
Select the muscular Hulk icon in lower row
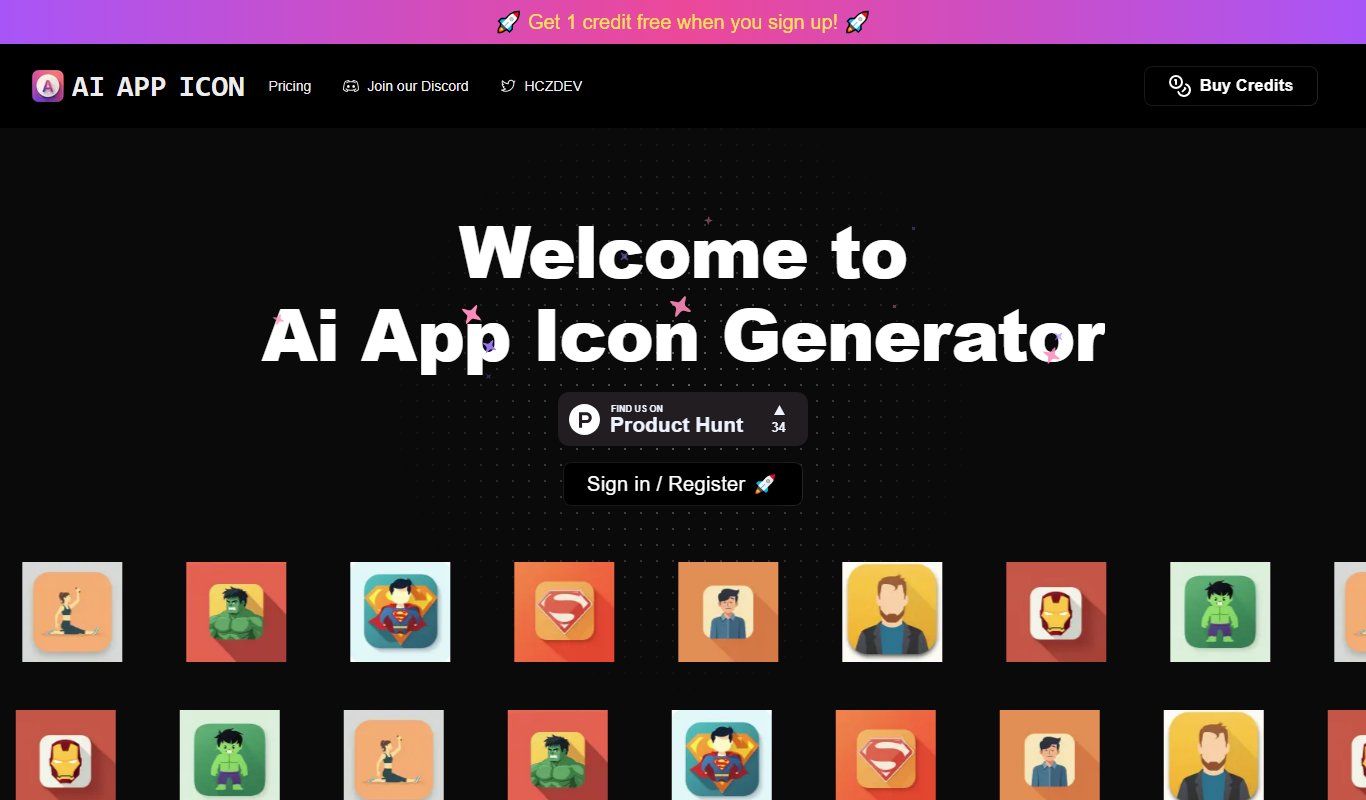tap(558, 755)
